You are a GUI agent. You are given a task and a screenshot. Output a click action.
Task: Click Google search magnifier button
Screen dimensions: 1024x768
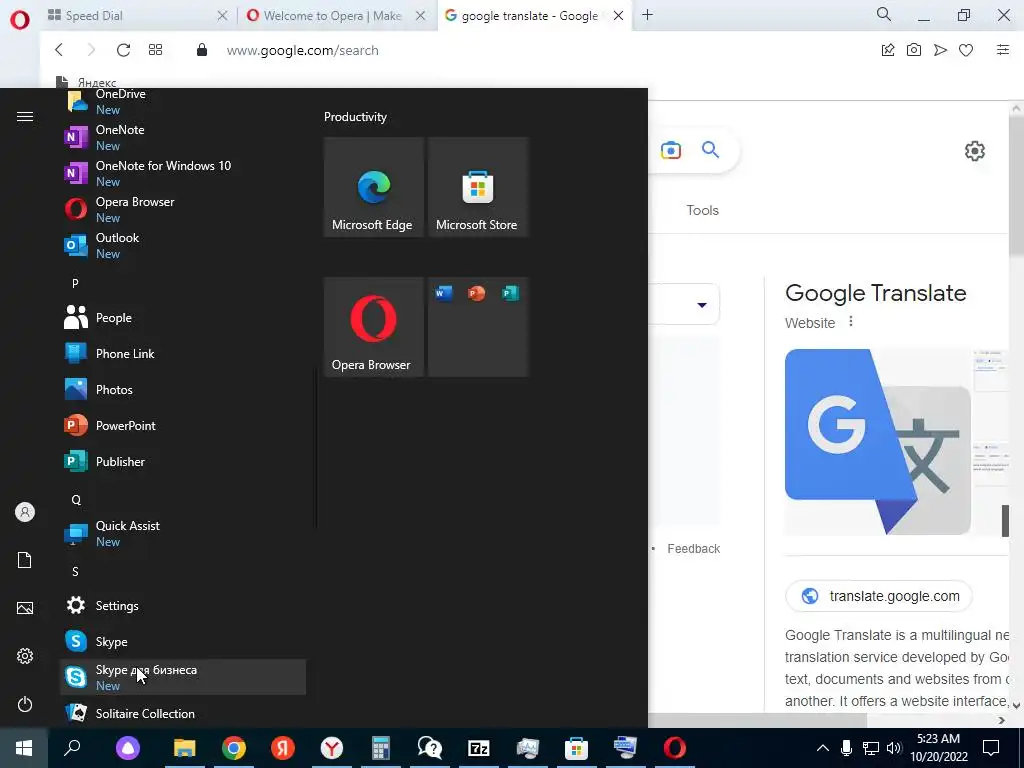coord(711,150)
